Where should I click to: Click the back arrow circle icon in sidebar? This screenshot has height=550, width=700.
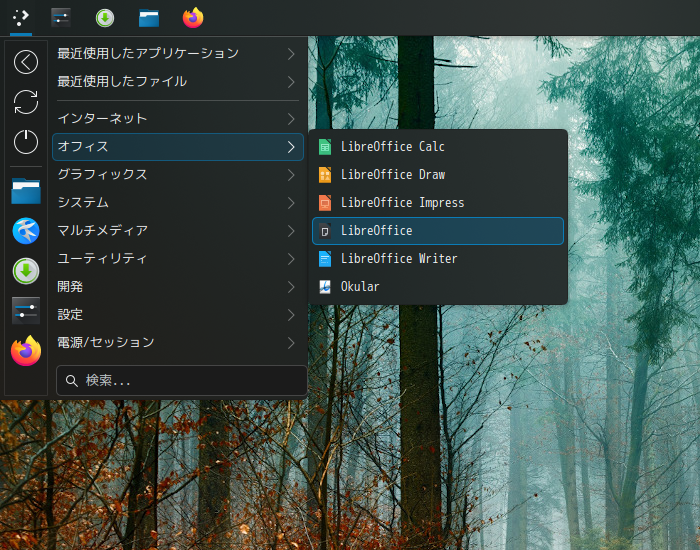click(x=26, y=62)
